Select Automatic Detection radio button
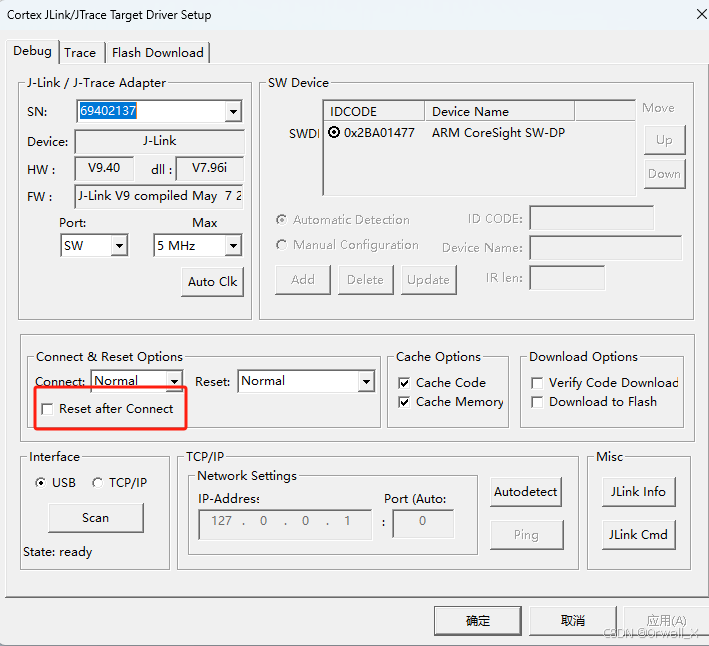Screen dimensions: 709x646 pos(281,220)
